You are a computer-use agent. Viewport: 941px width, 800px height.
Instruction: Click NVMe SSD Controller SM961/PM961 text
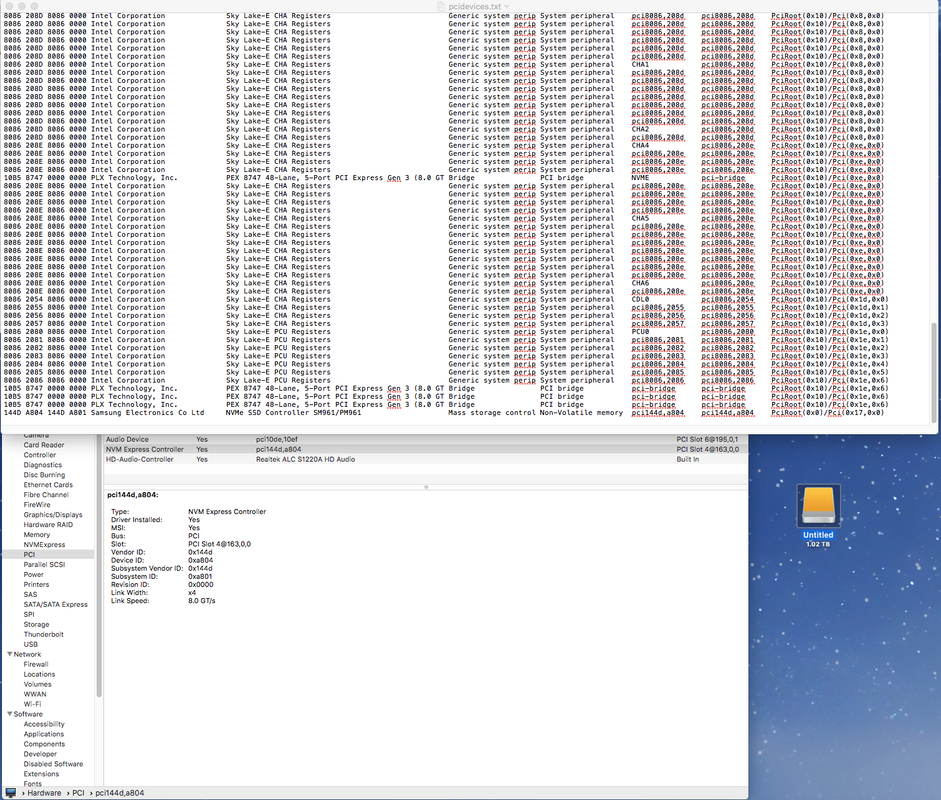(x=293, y=413)
